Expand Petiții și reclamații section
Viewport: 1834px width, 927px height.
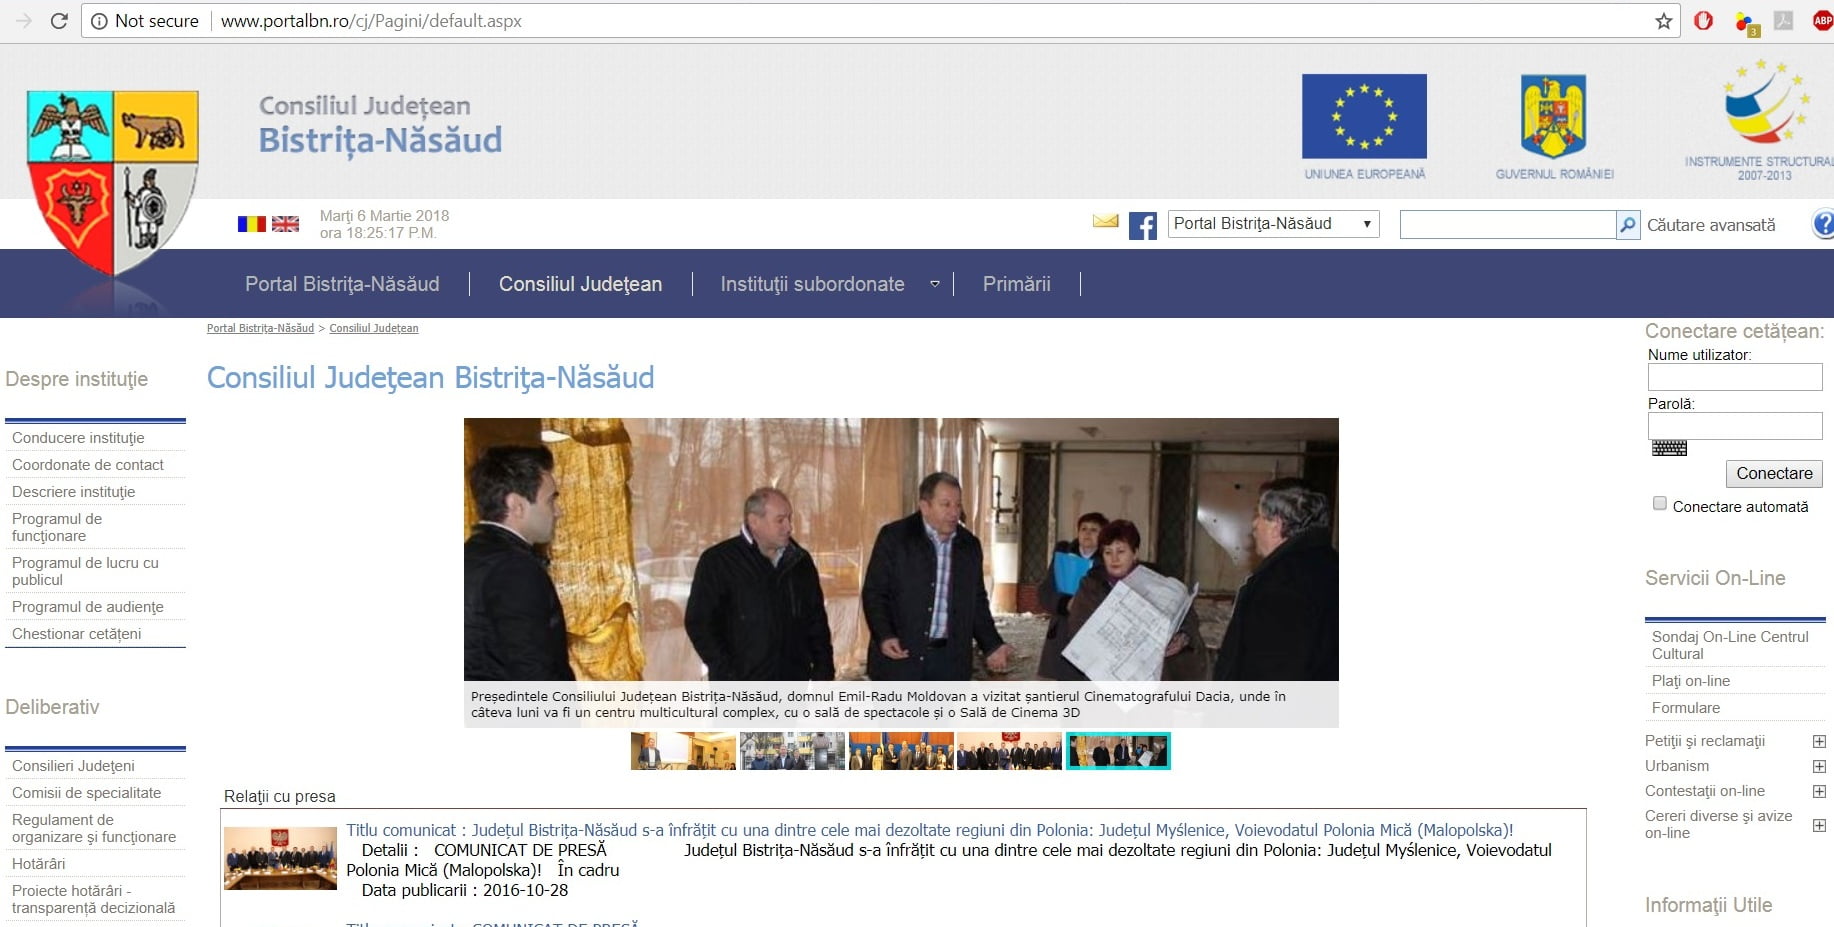(1819, 741)
